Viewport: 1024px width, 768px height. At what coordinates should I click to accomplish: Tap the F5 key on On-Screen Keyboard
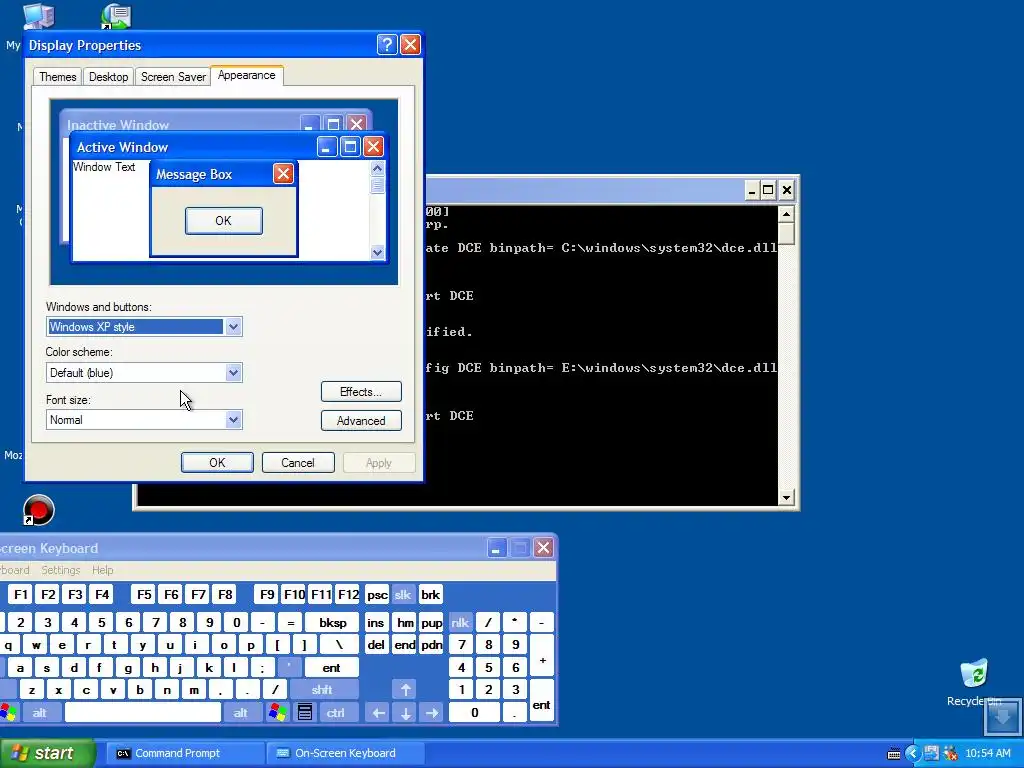pos(144,594)
